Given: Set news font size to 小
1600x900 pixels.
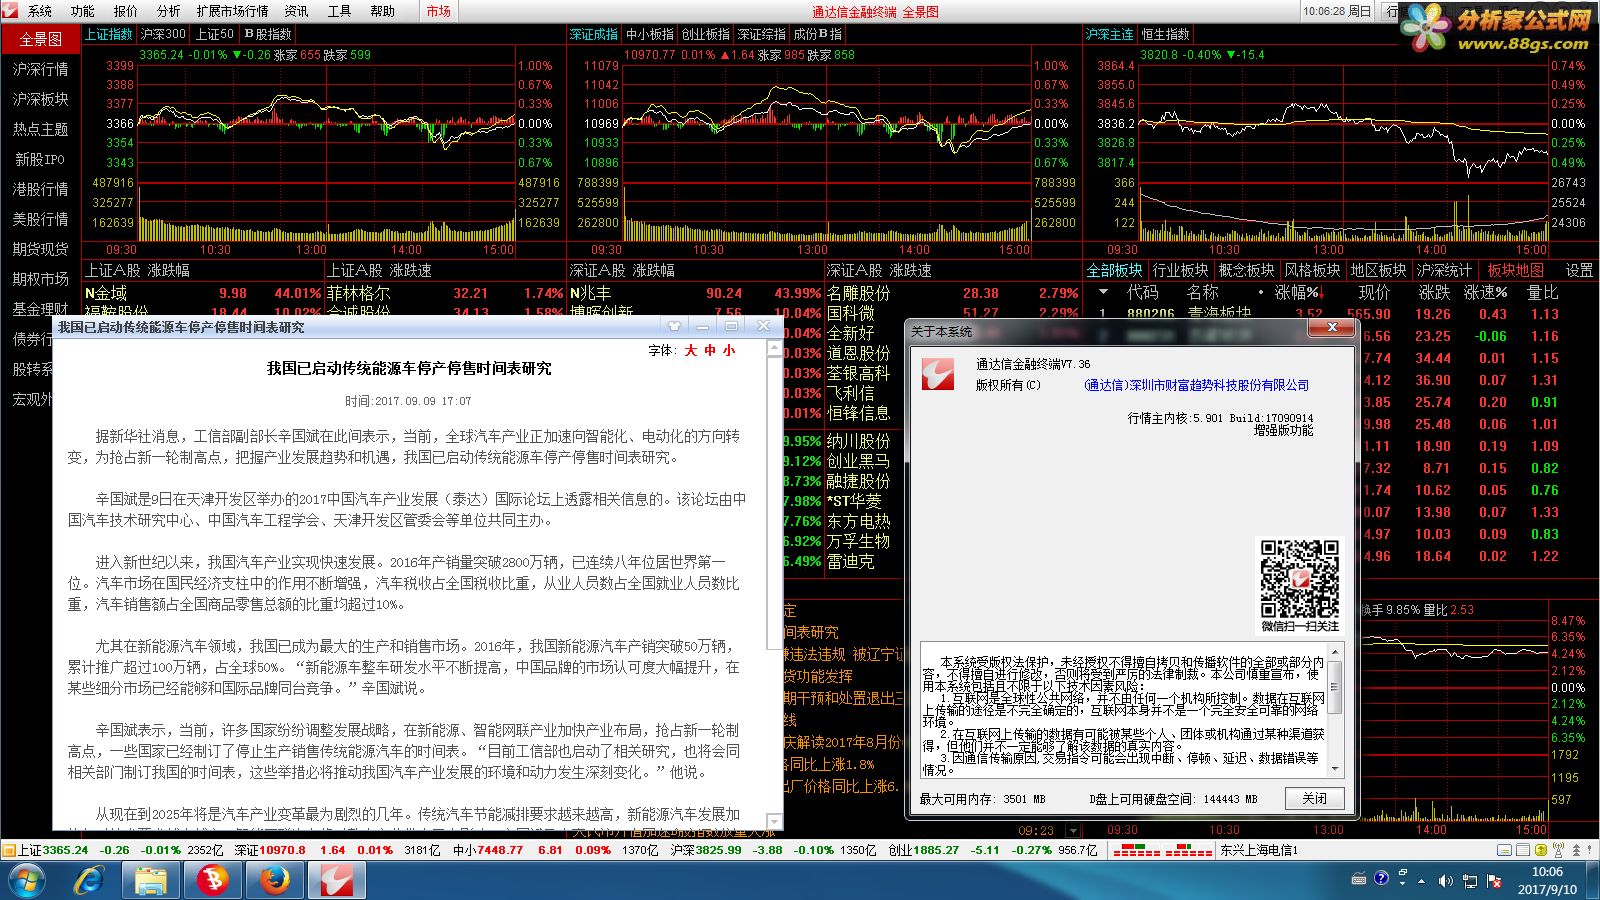Looking at the screenshot, I should point(729,350).
